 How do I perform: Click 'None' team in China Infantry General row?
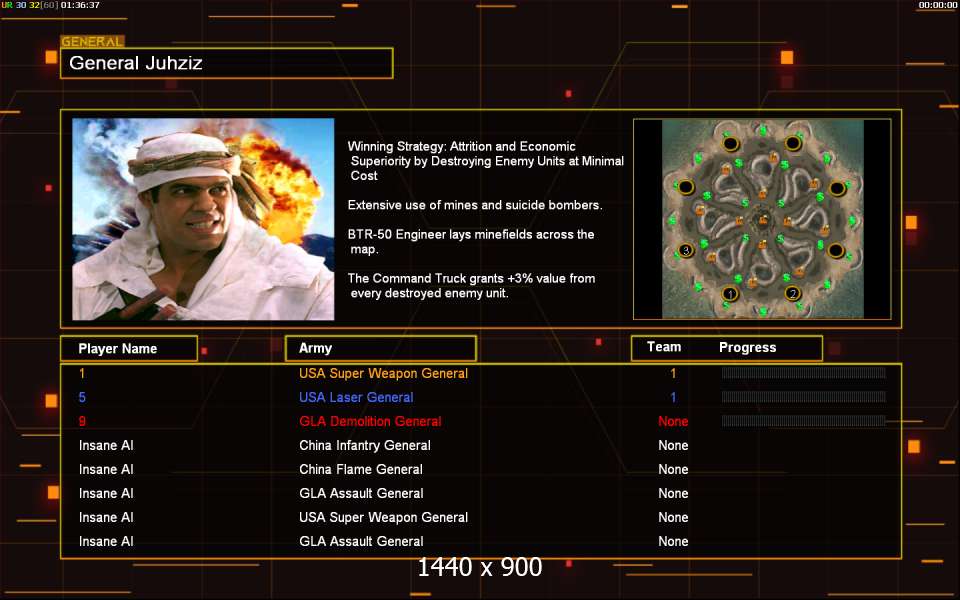(673, 445)
